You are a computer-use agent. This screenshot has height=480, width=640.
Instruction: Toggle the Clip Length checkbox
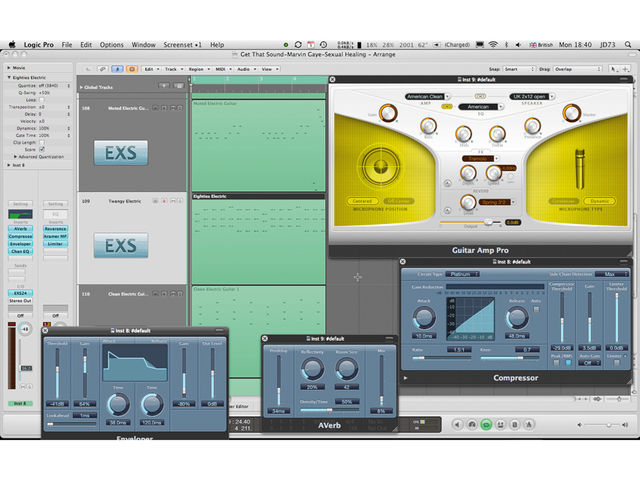pos(42,142)
